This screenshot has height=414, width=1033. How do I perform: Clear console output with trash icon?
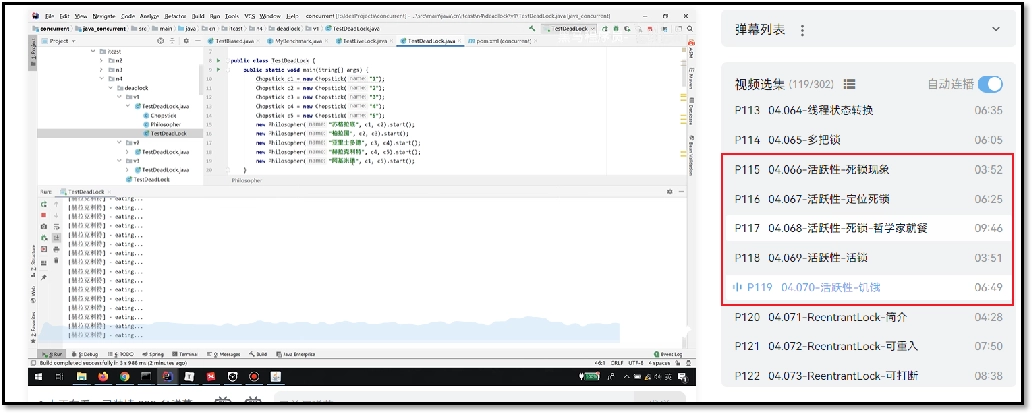coord(56,260)
